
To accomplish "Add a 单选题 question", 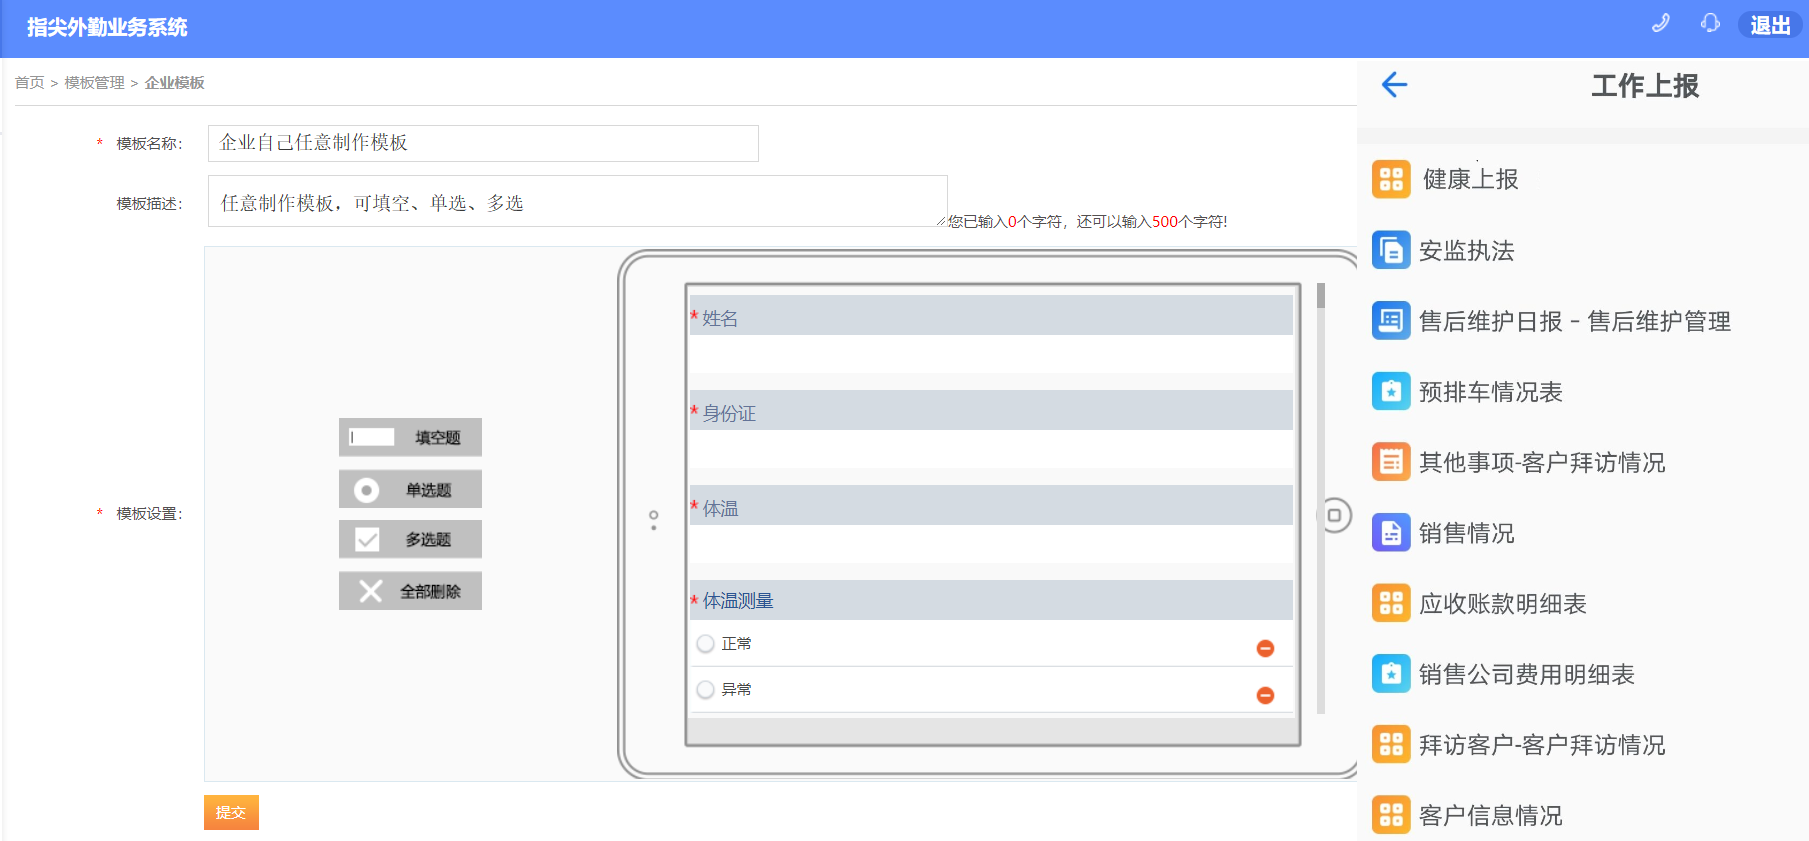I will tap(410, 489).
